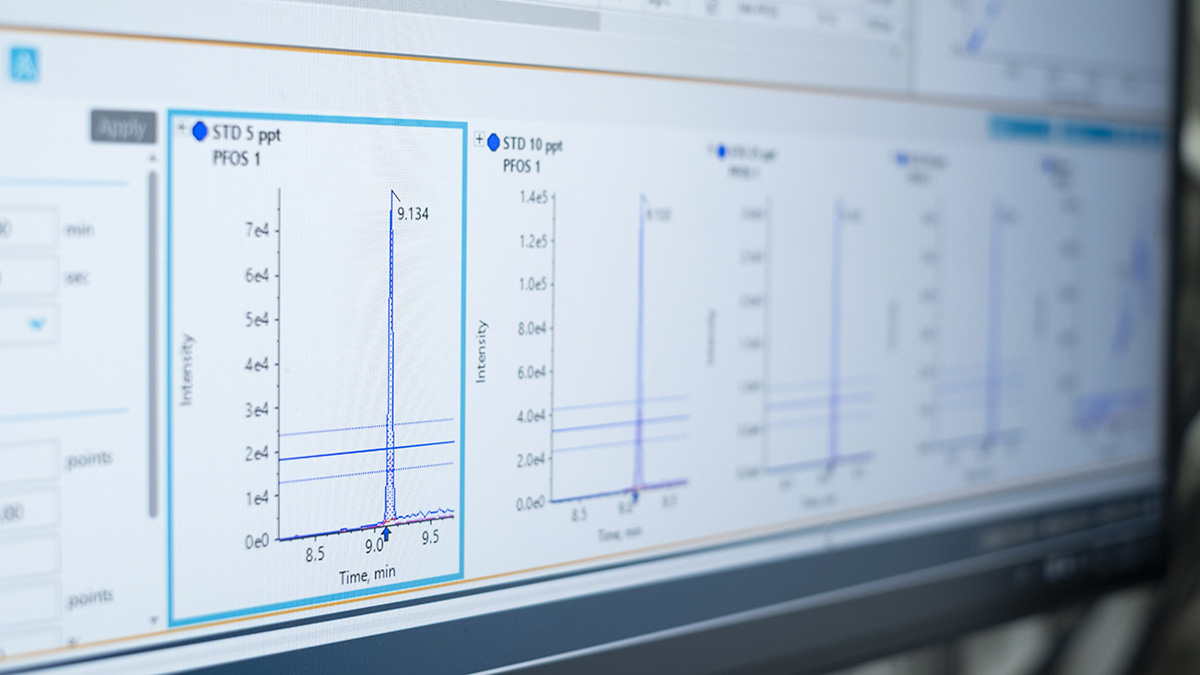Click the blue retention-time arrow under the STD 5 ppt peak
Screen dimensions: 1200x675
coord(386,535)
